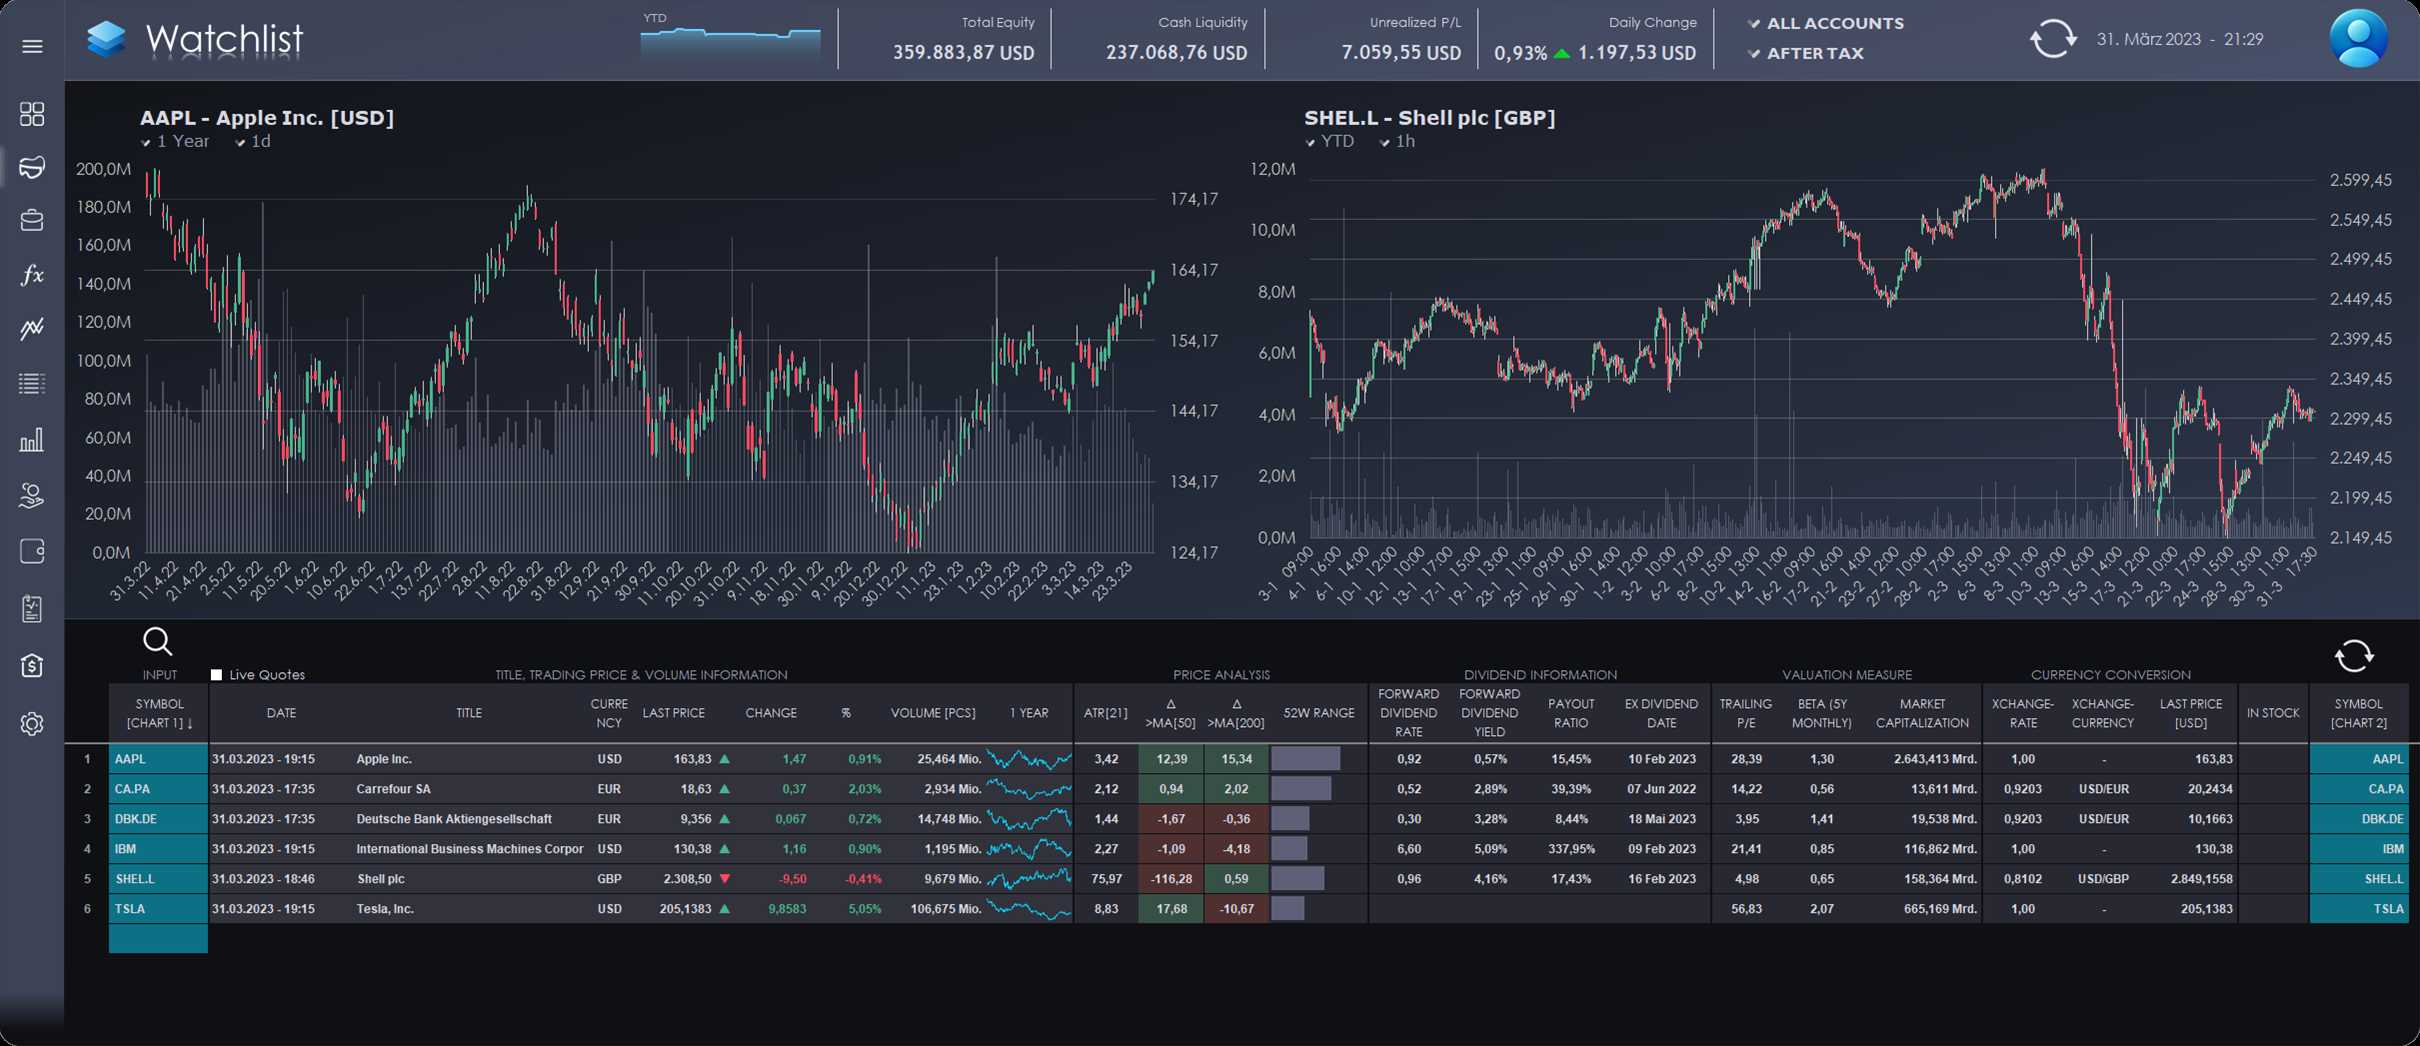Open the YTD range dropdown for SHEL.L
2420x1046 pixels.
click(x=1329, y=142)
